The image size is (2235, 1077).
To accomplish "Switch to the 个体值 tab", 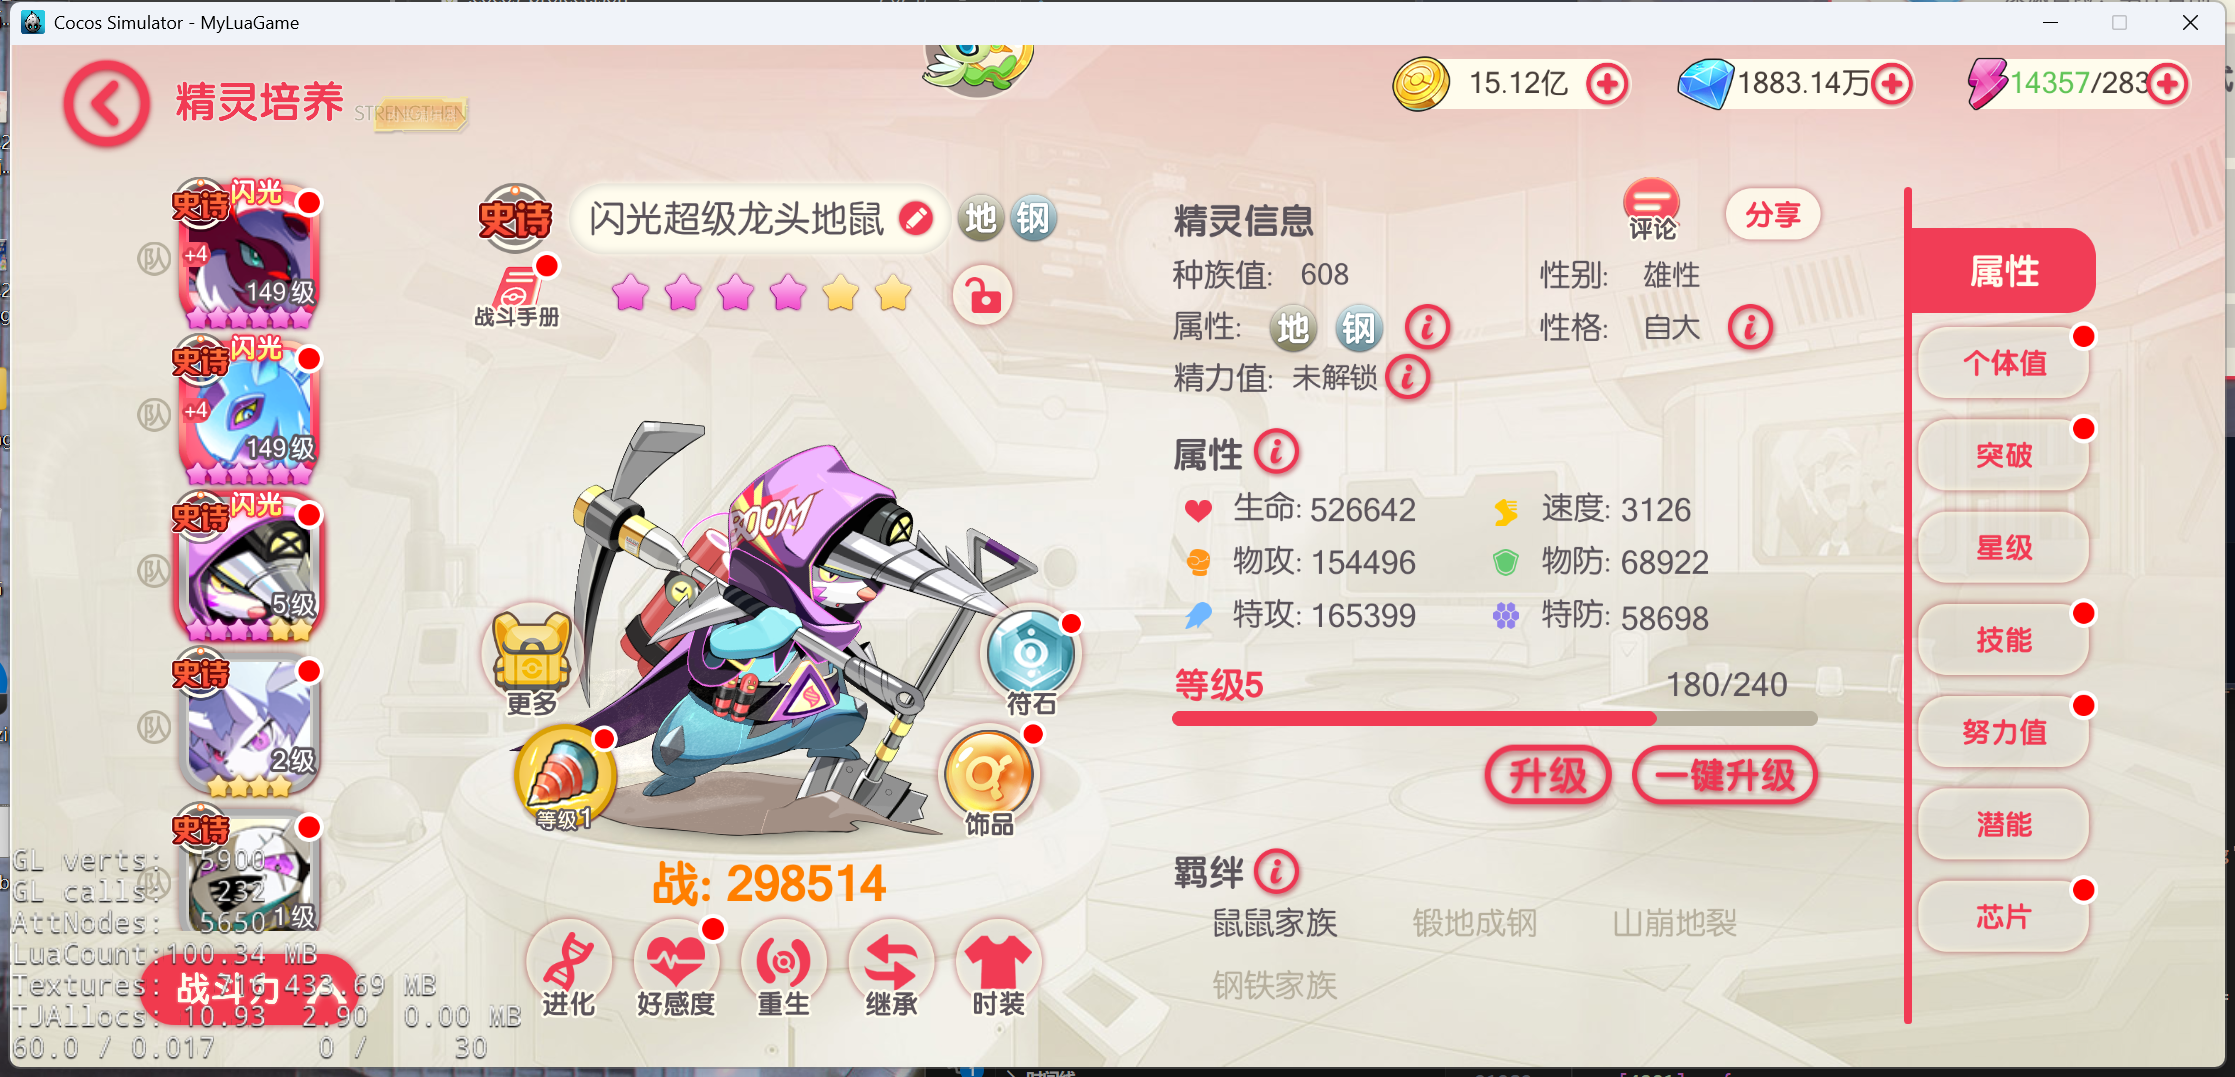I will 2004,363.
